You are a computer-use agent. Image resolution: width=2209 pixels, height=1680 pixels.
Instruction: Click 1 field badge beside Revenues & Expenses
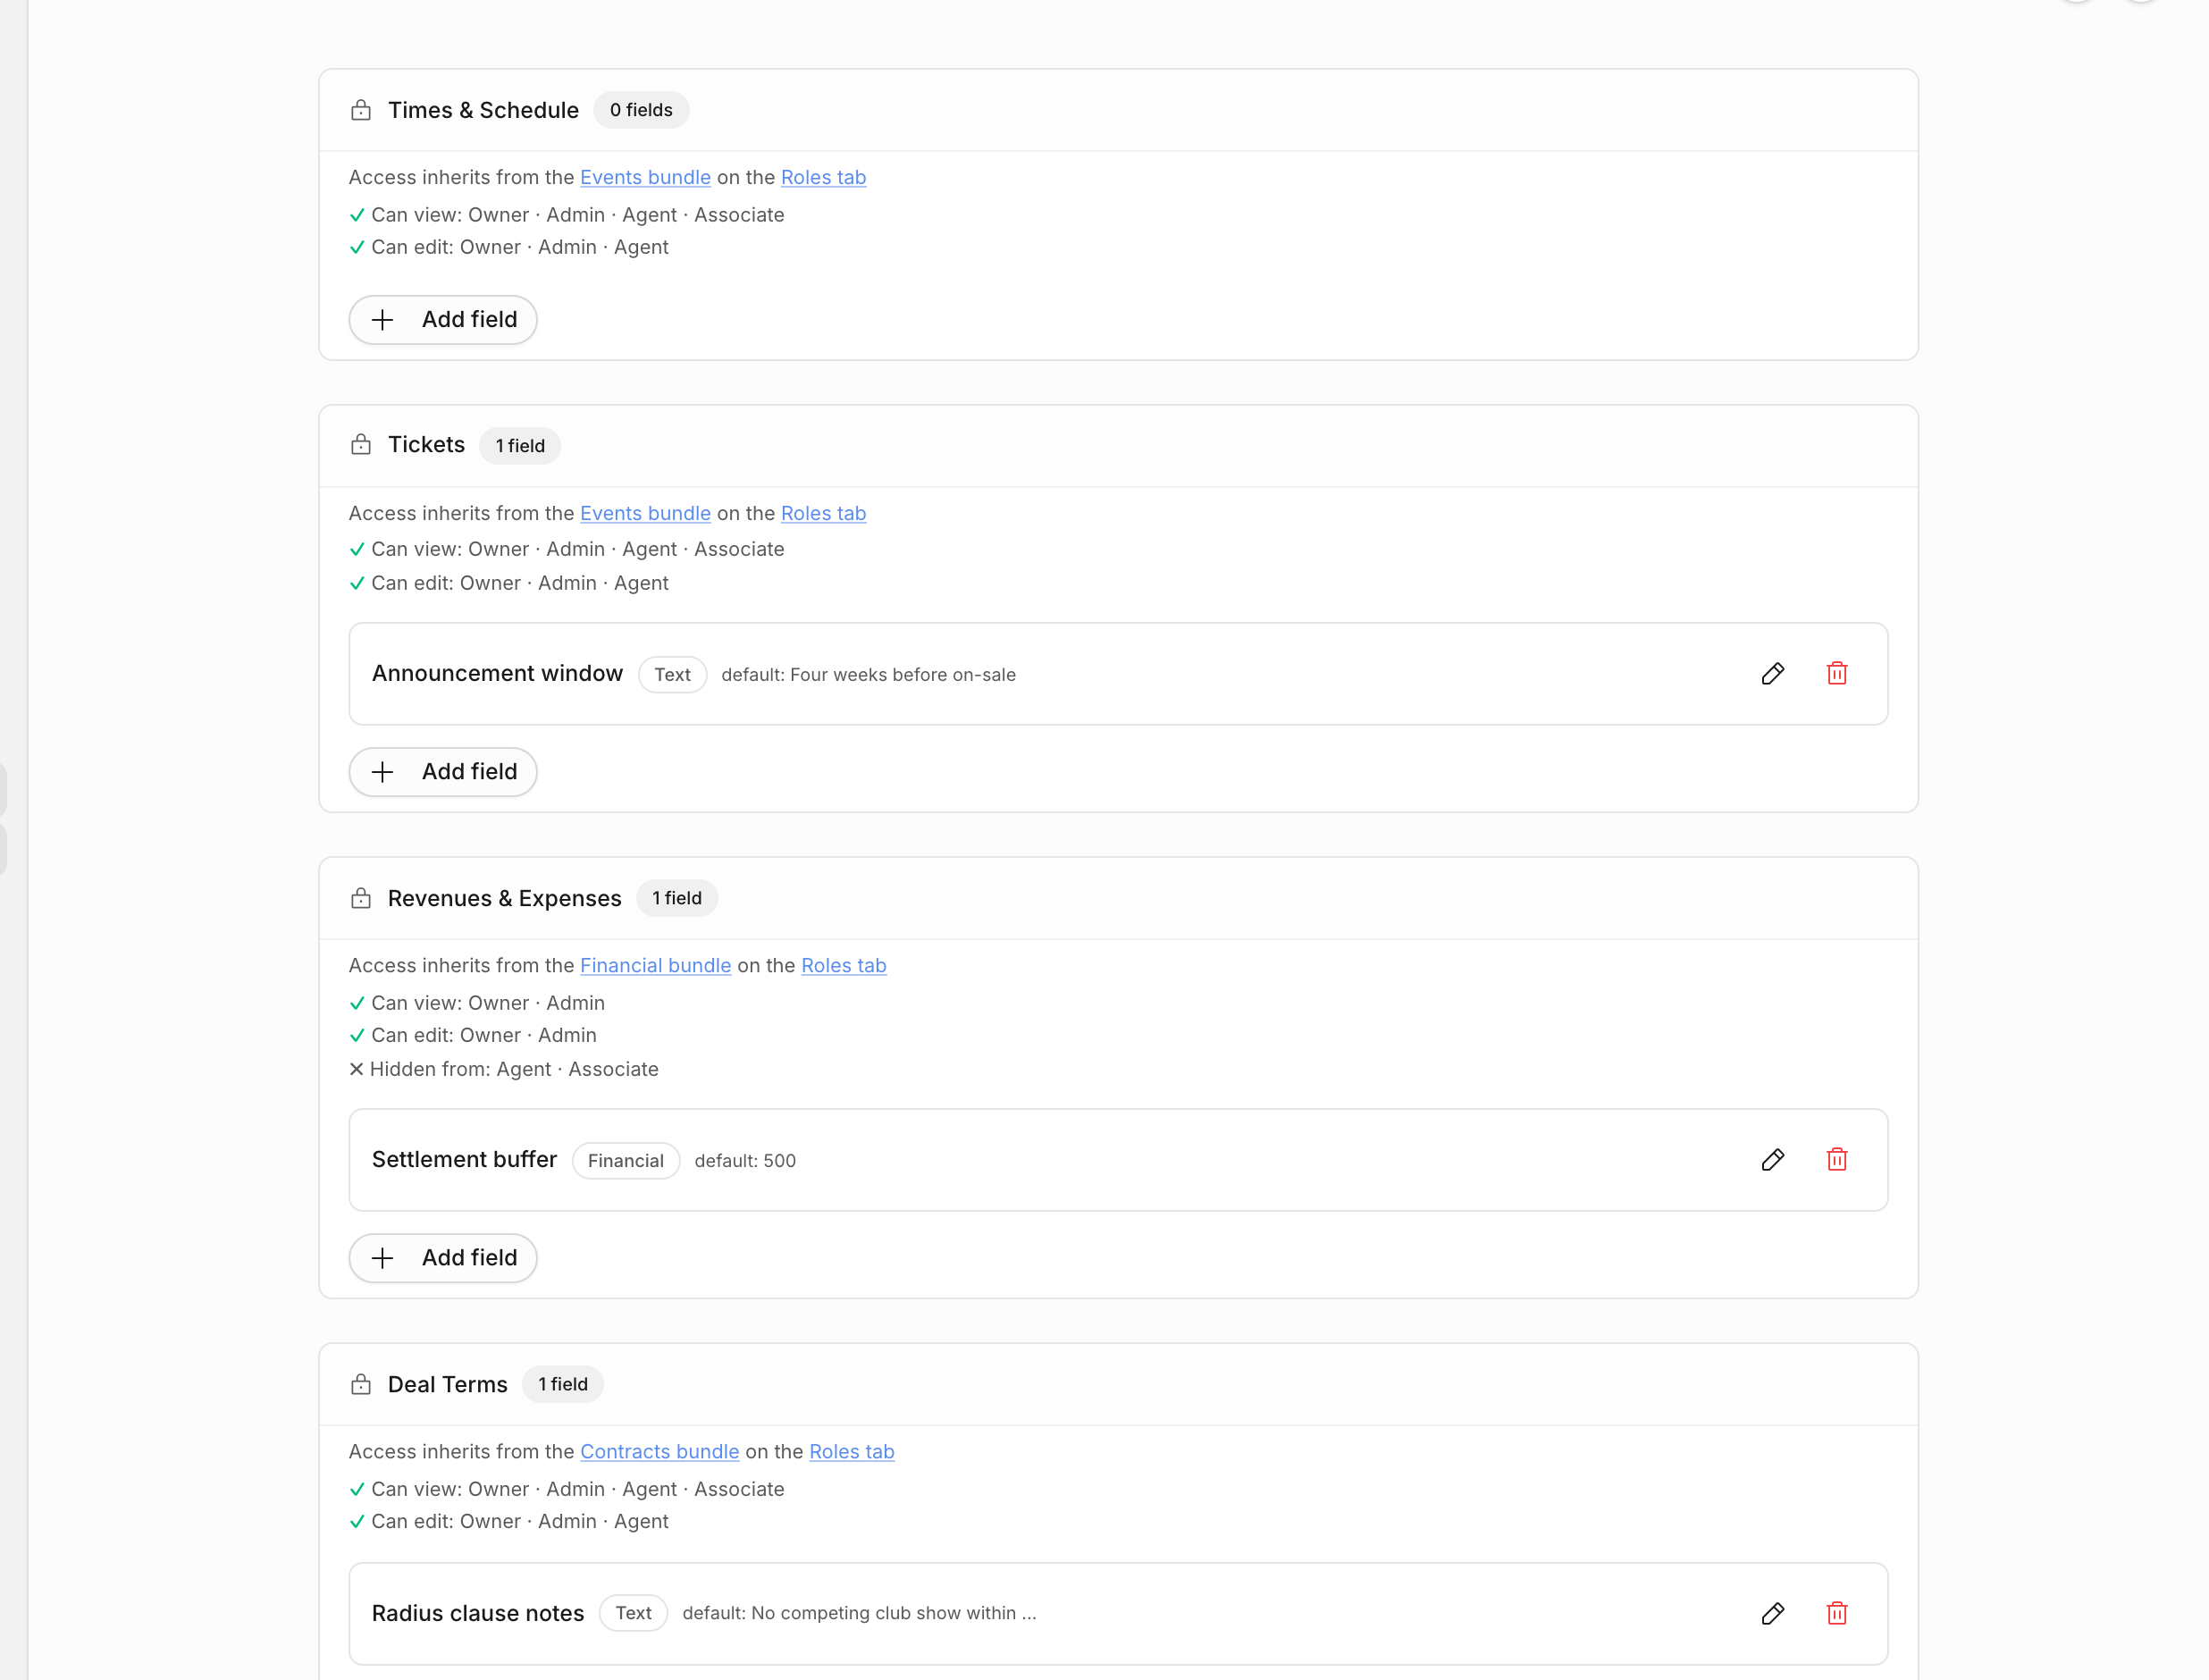pos(677,898)
